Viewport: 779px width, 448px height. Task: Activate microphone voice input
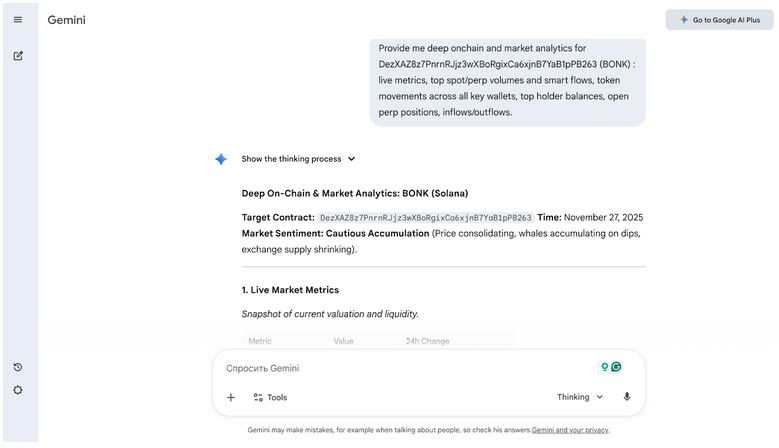coord(627,397)
